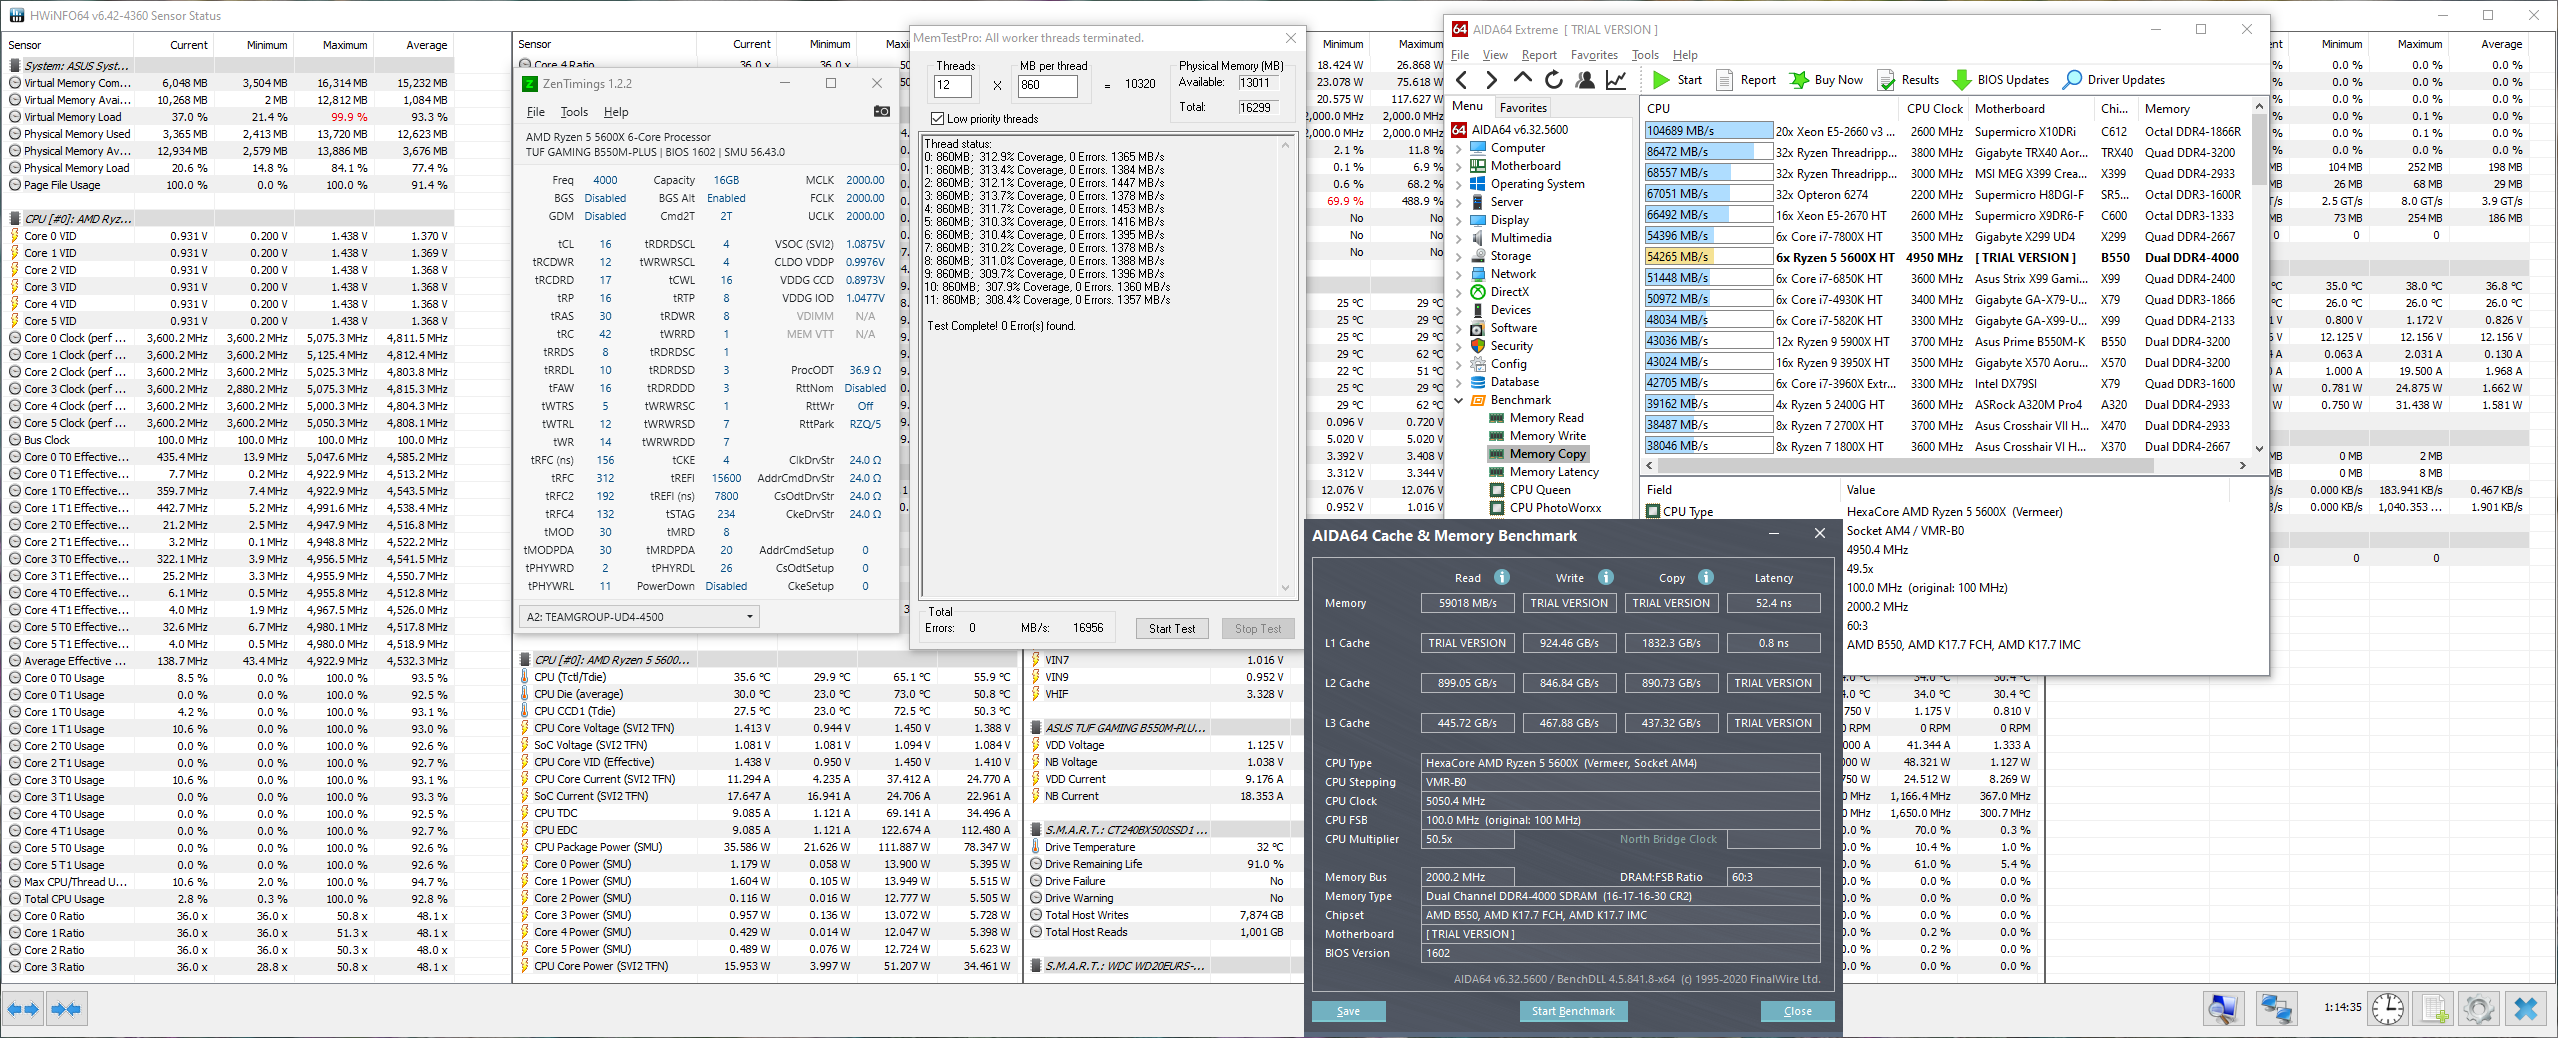Expand the Operating System tree node
The height and width of the screenshot is (1038, 2558).
(1459, 184)
